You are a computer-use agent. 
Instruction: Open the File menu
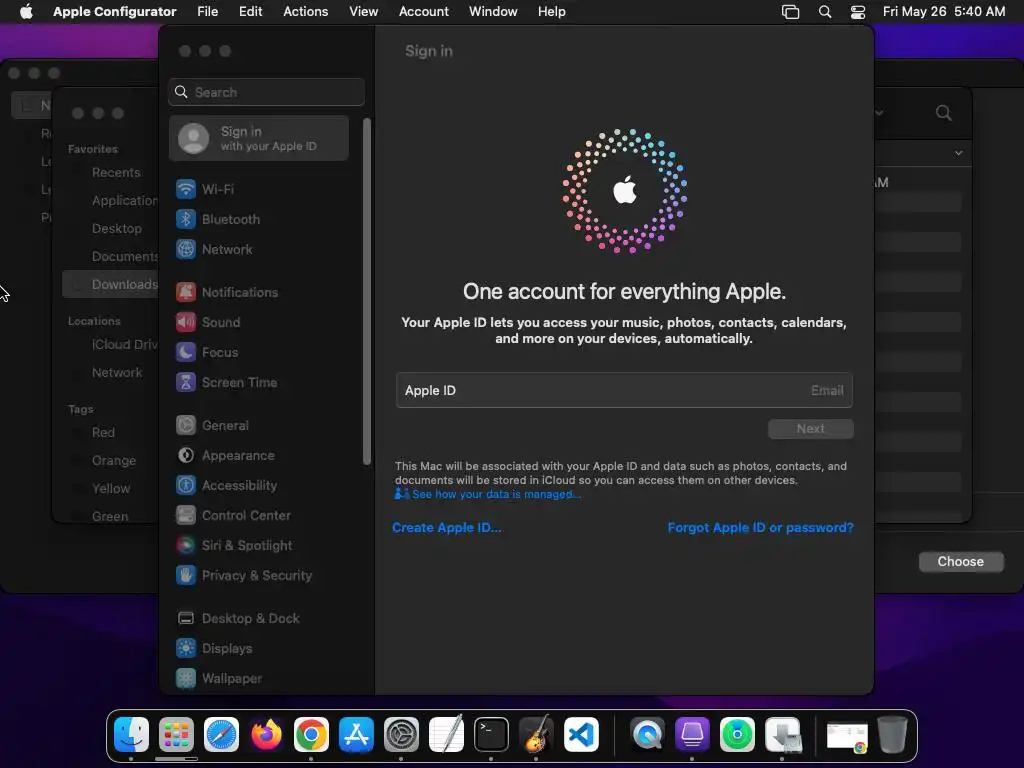[x=208, y=12]
